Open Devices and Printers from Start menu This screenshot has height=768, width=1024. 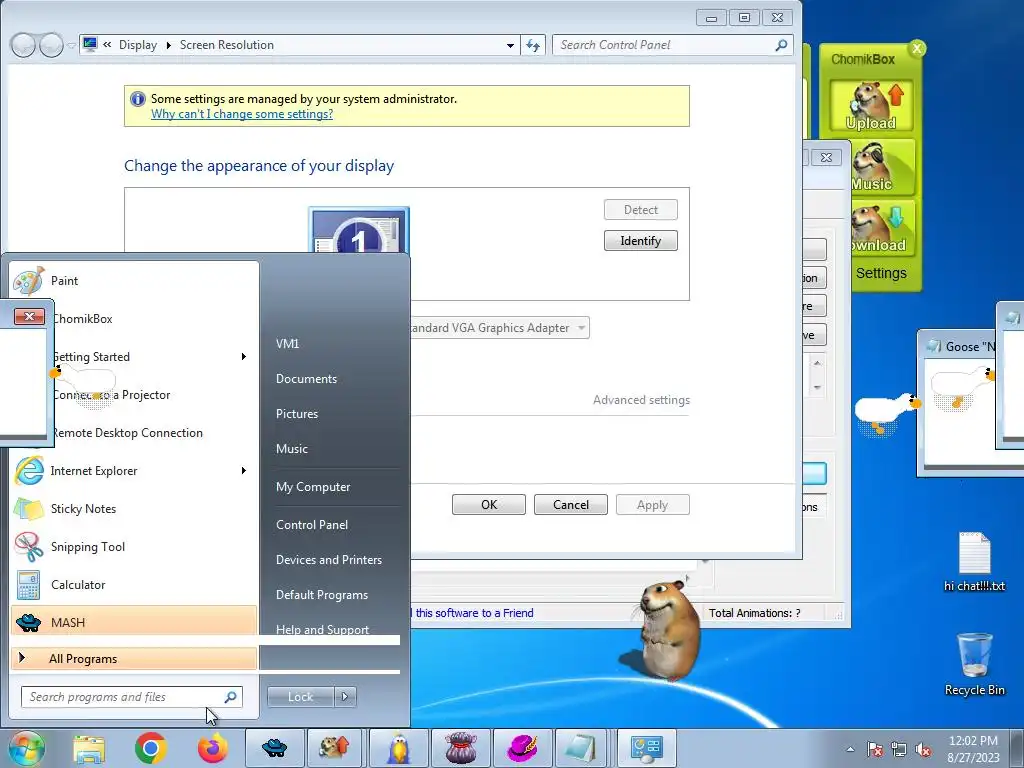(x=328, y=560)
